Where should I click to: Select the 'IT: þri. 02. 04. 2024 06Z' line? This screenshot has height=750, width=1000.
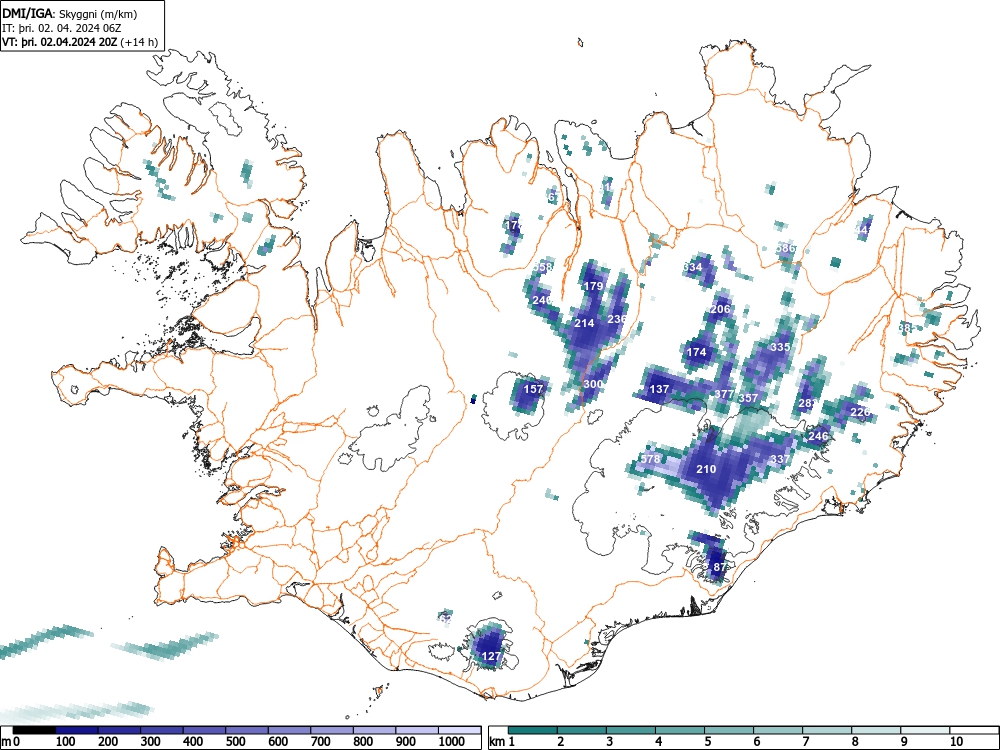62,28
